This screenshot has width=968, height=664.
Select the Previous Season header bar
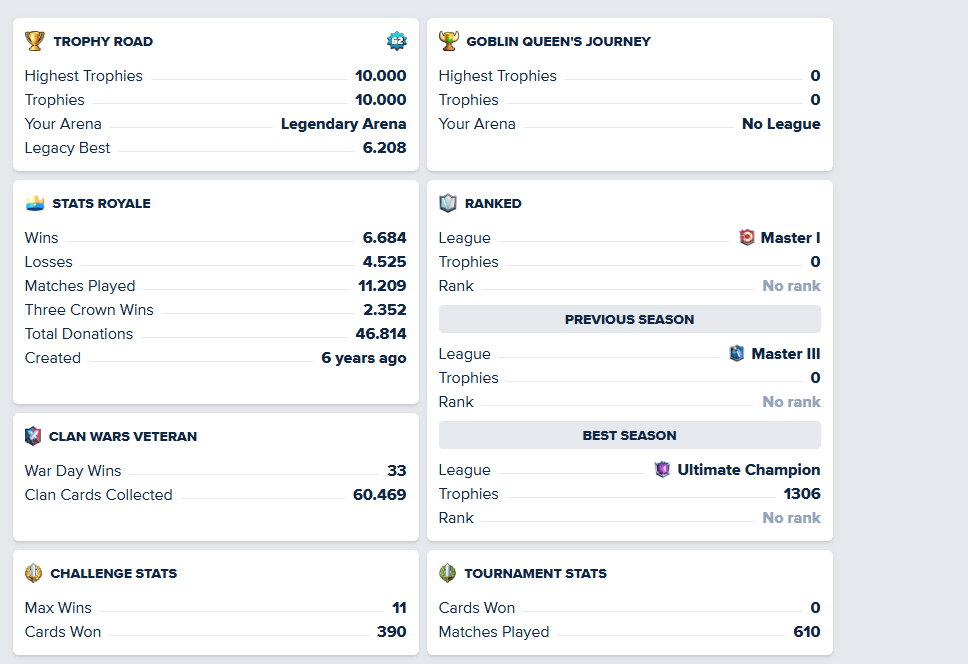[629, 320]
